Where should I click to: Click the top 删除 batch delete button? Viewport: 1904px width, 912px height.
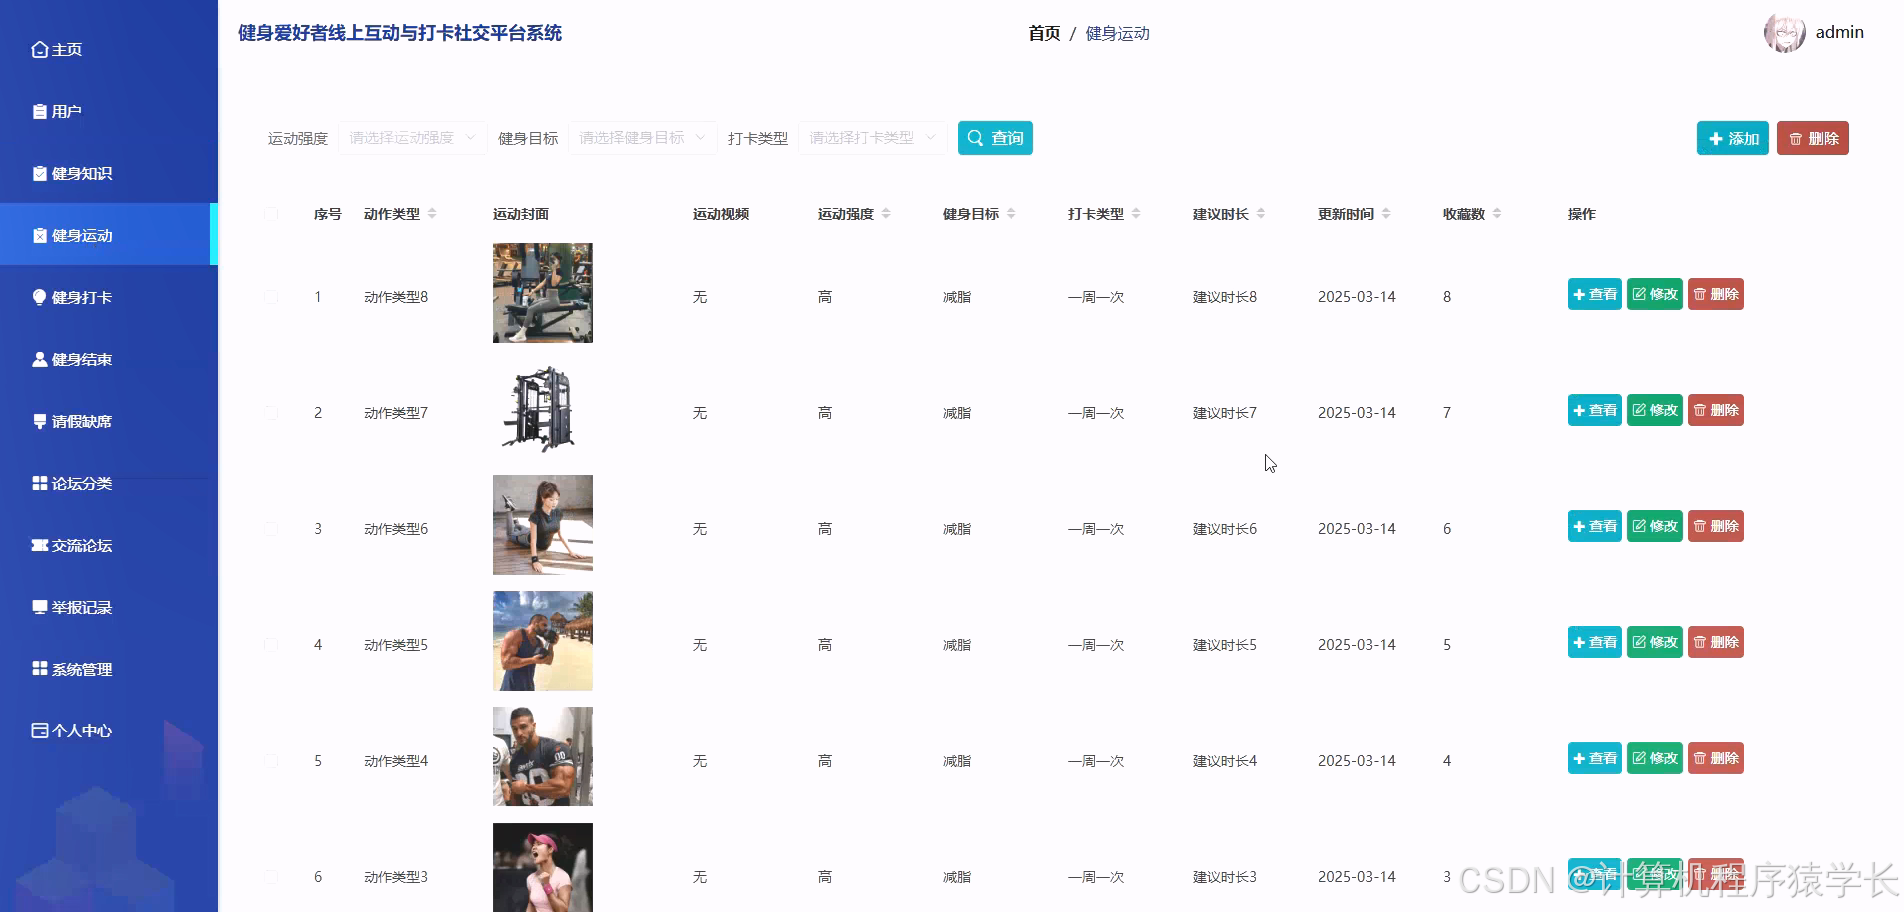pyautogui.click(x=1813, y=138)
